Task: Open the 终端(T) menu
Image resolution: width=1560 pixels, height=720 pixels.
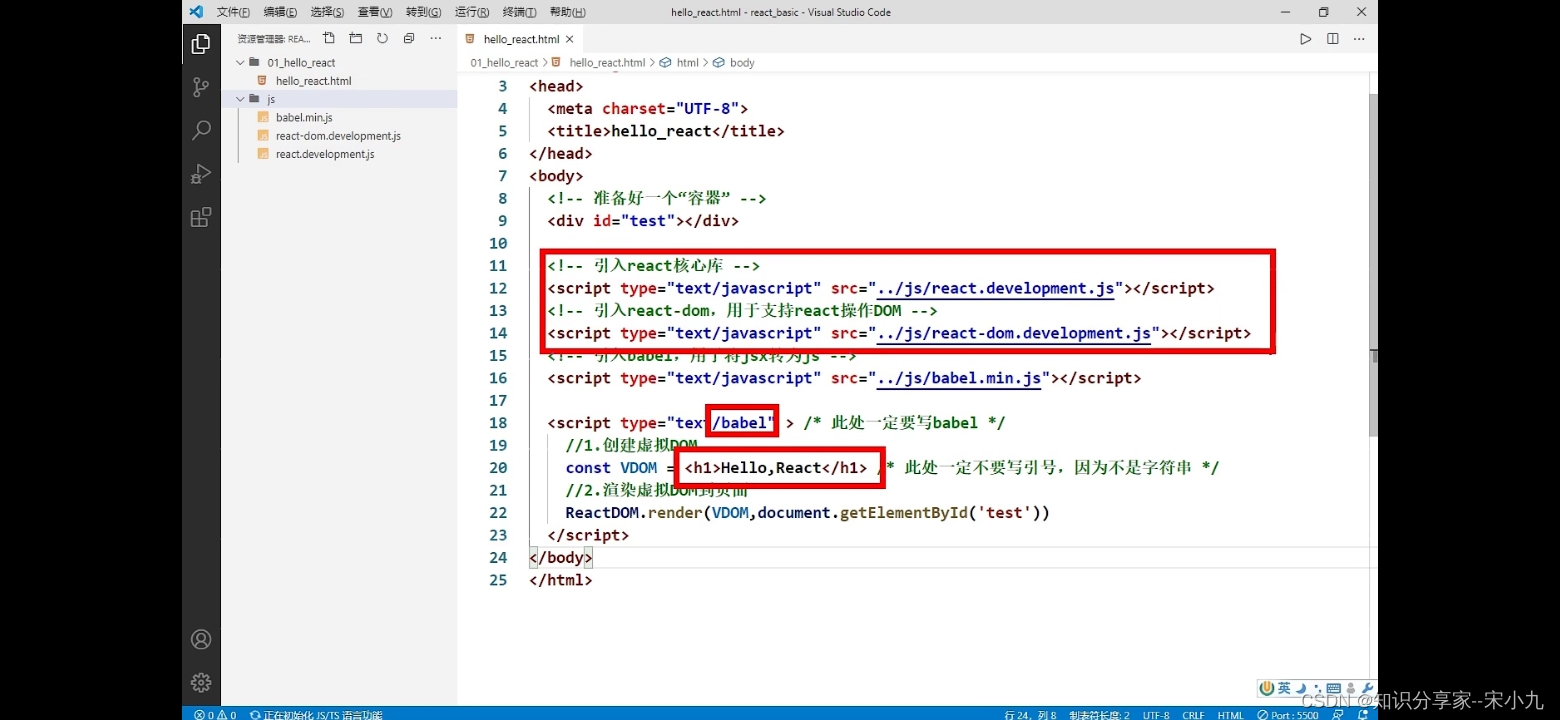Action: 519,12
